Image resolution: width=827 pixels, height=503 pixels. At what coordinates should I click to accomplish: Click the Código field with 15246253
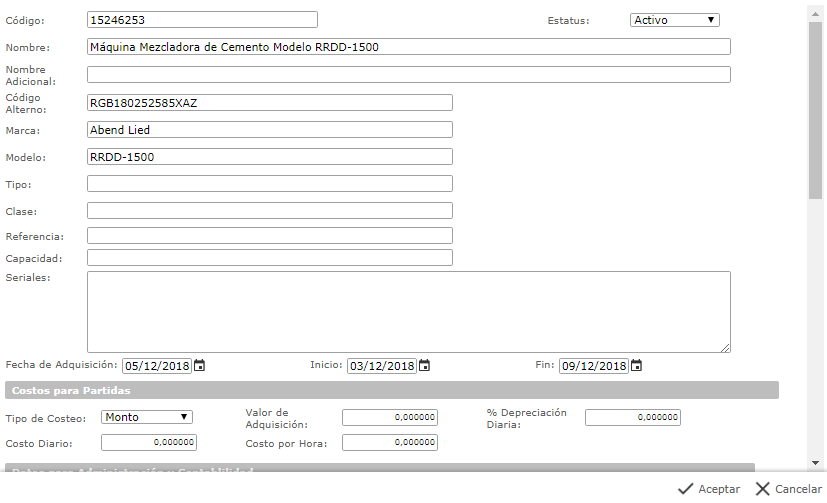(202, 20)
